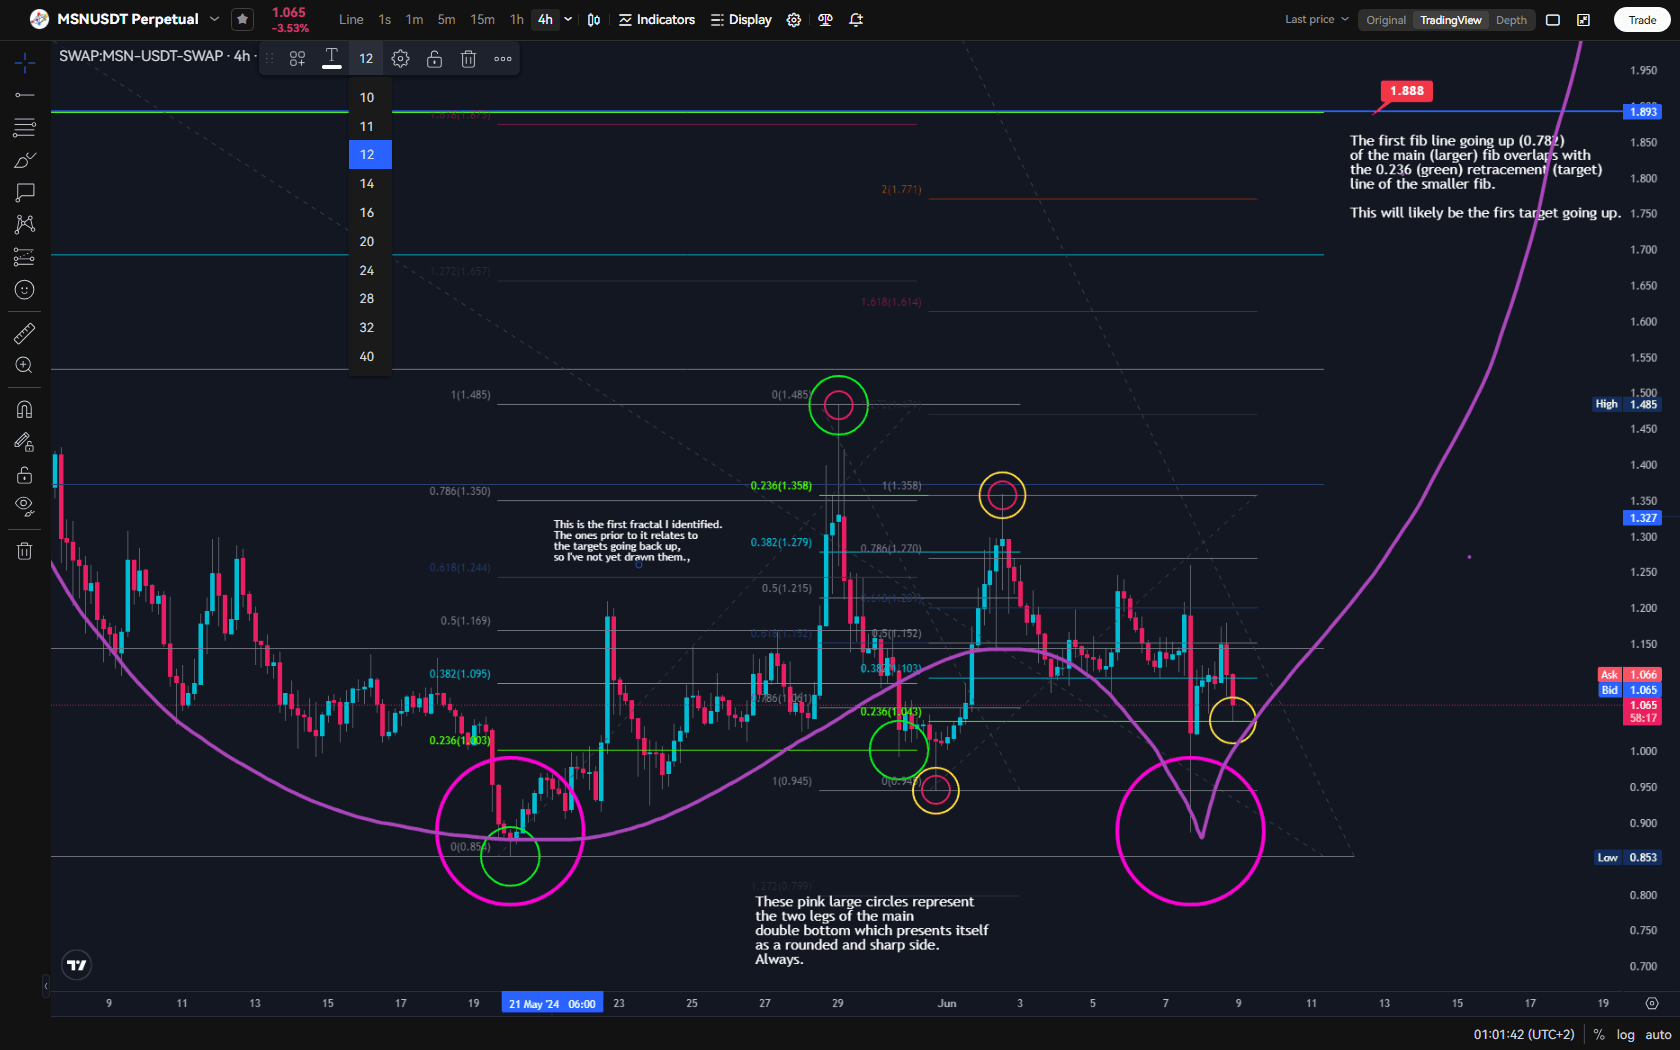Expand the Last price dropdown

point(1317,19)
